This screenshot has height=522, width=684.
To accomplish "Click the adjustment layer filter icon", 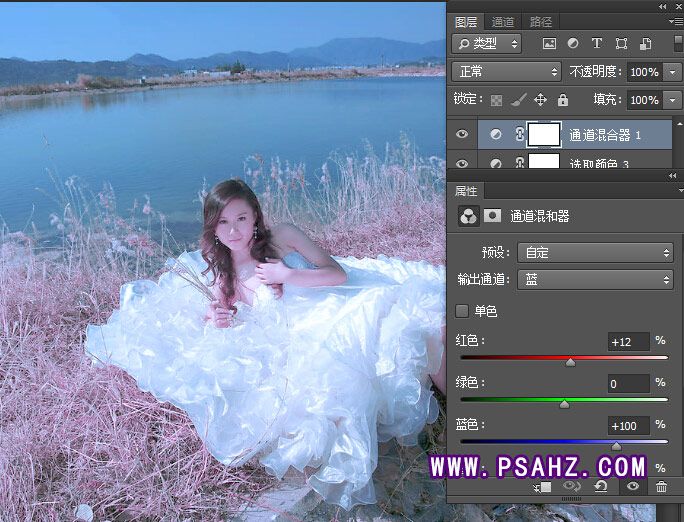I will click(573, 44).
